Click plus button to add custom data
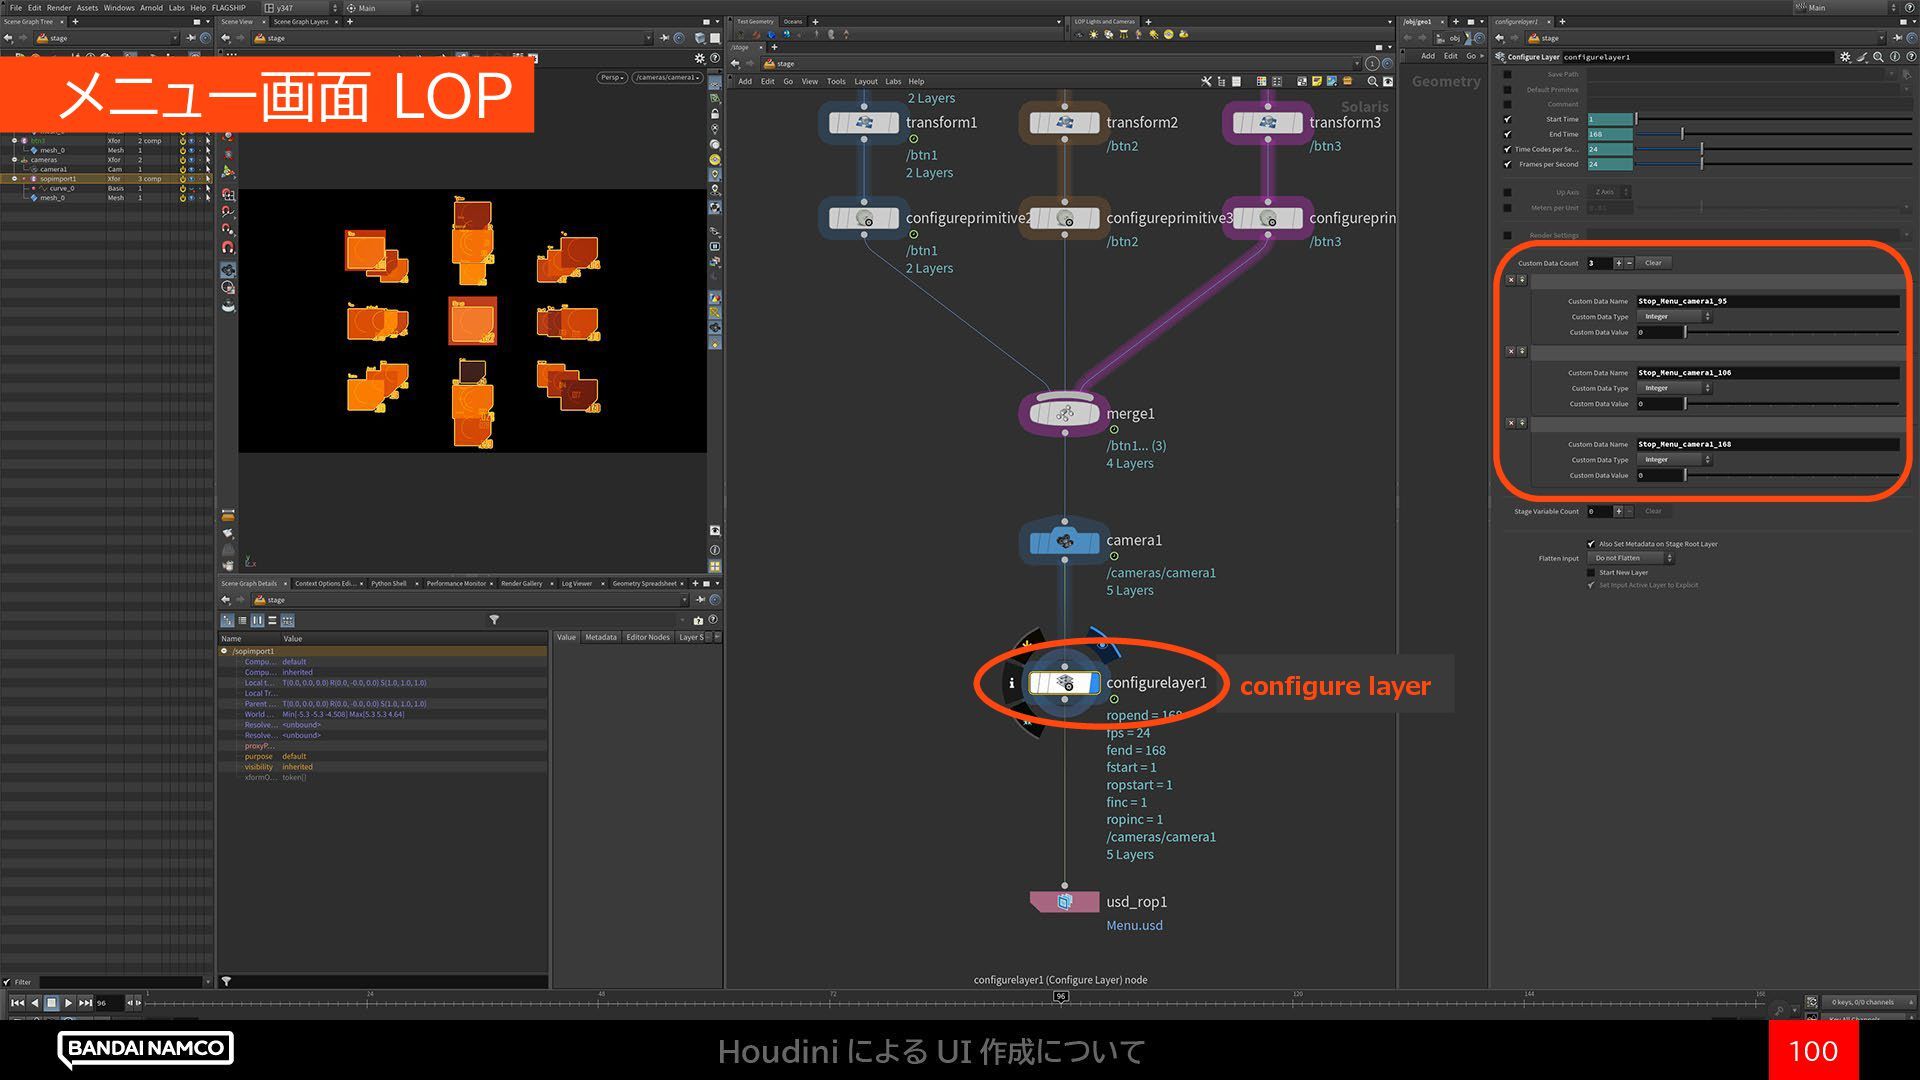This screenshot has height=1080, width=1920. pos(1618,263)
